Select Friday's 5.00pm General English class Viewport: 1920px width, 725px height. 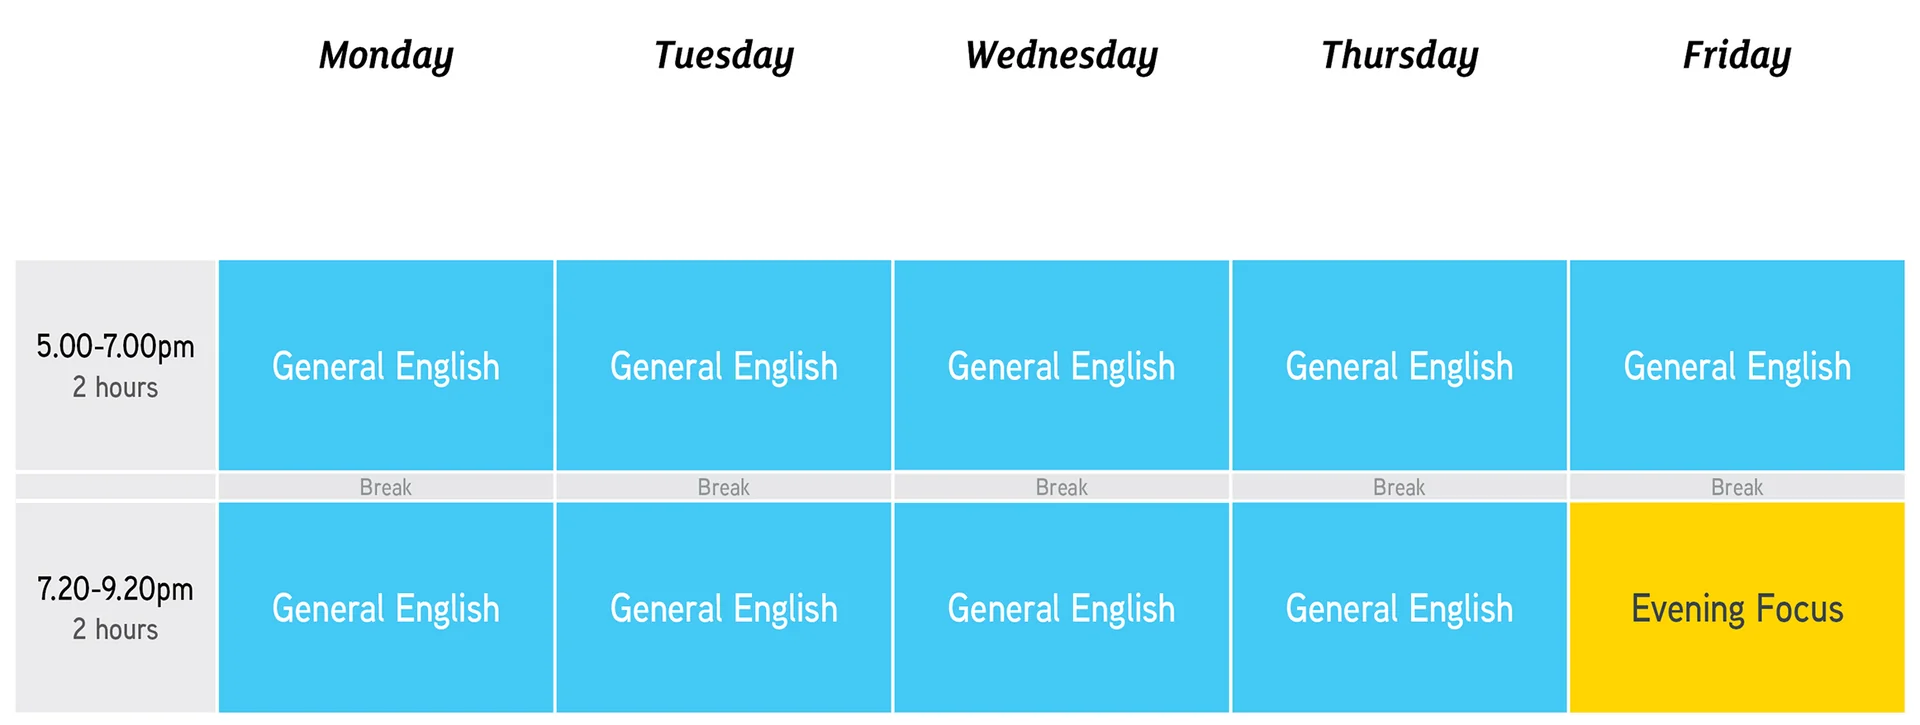point(1737,366)
